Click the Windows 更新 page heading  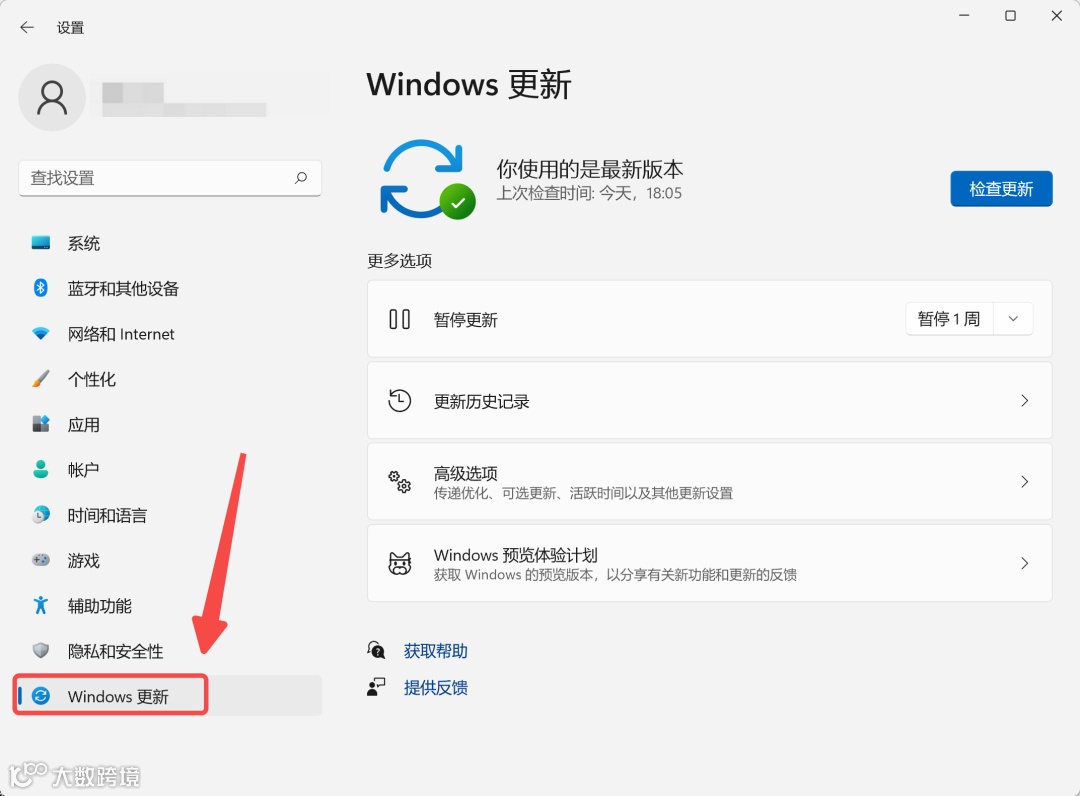pyautogui.click(x=469, y=84)
